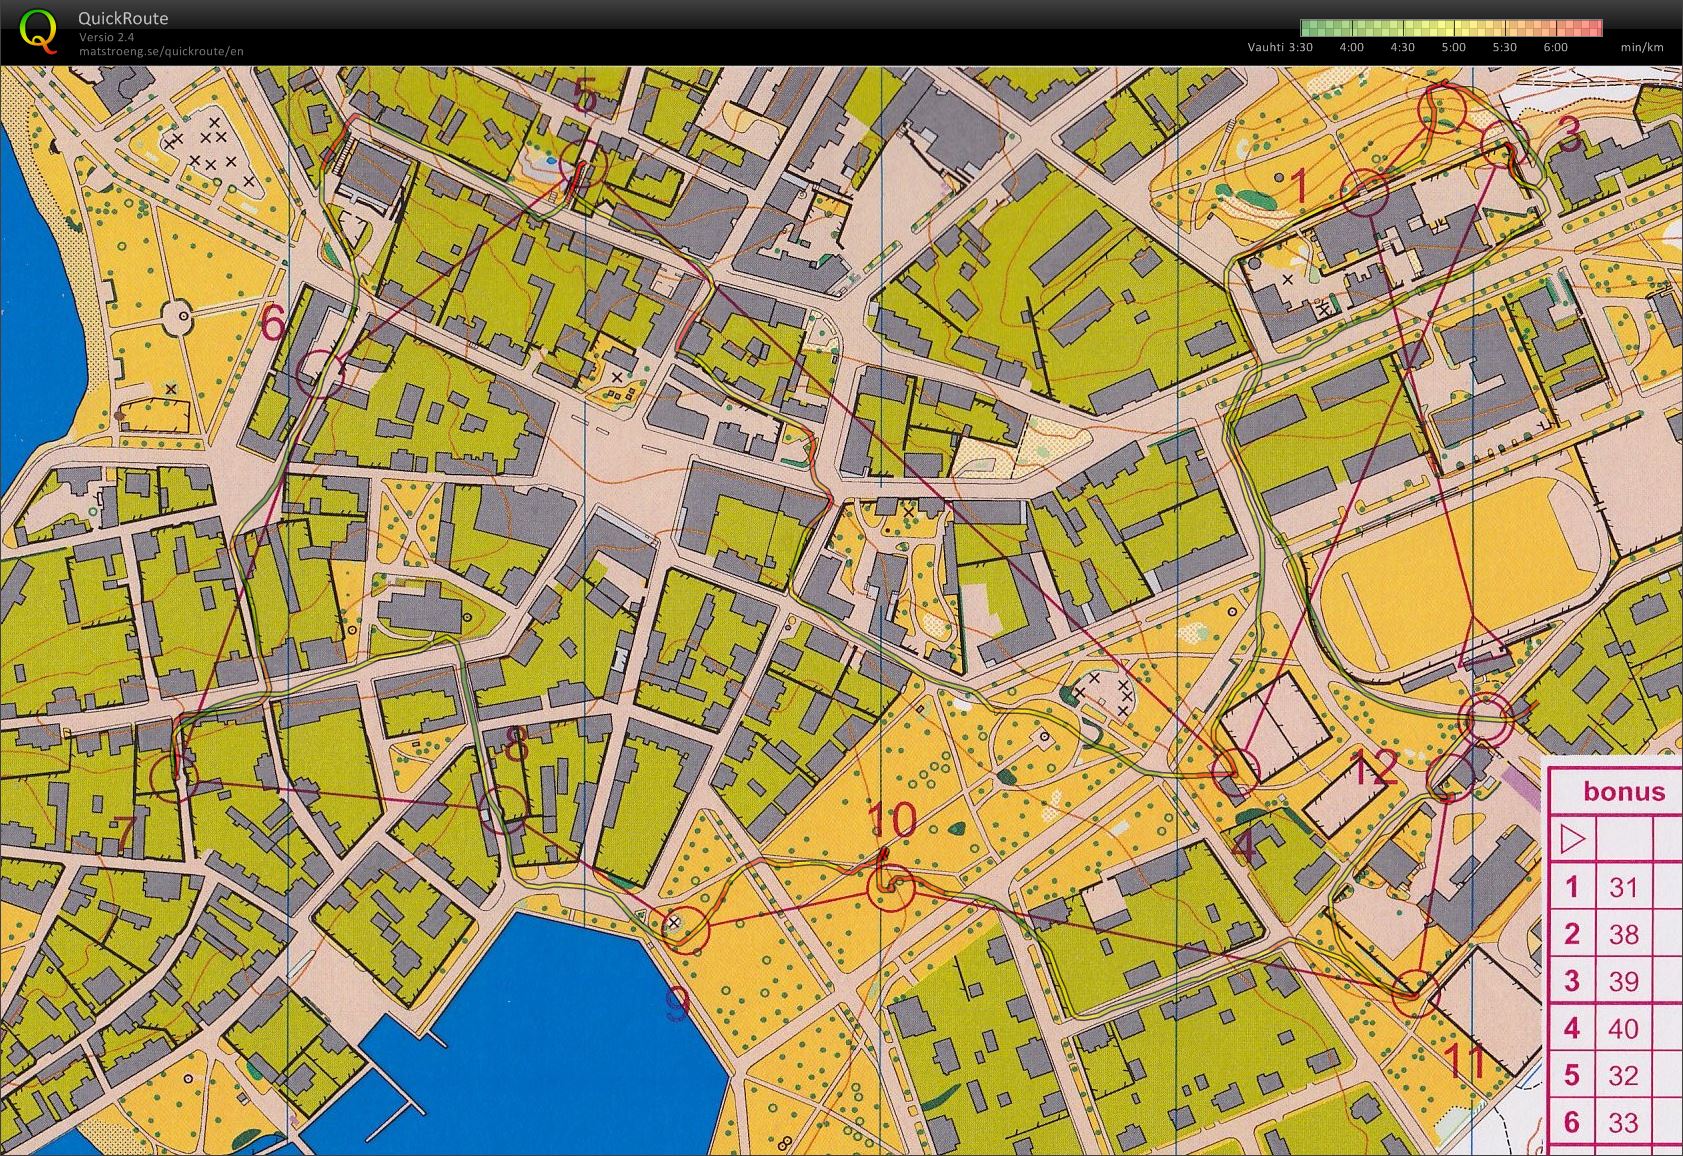Click control number 4 label on map

point(1243,846)
